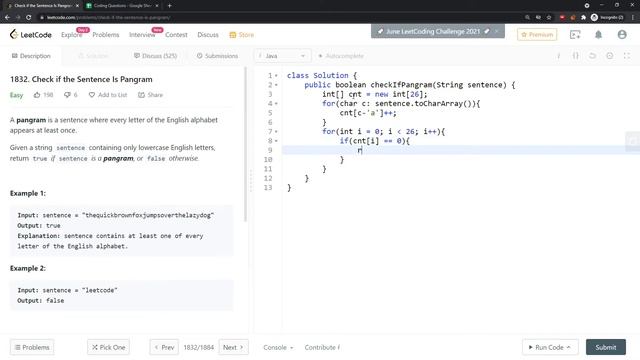Click the panel divider drag handle
The height and width of the screenshot is (360, 640).
(251, 181)
